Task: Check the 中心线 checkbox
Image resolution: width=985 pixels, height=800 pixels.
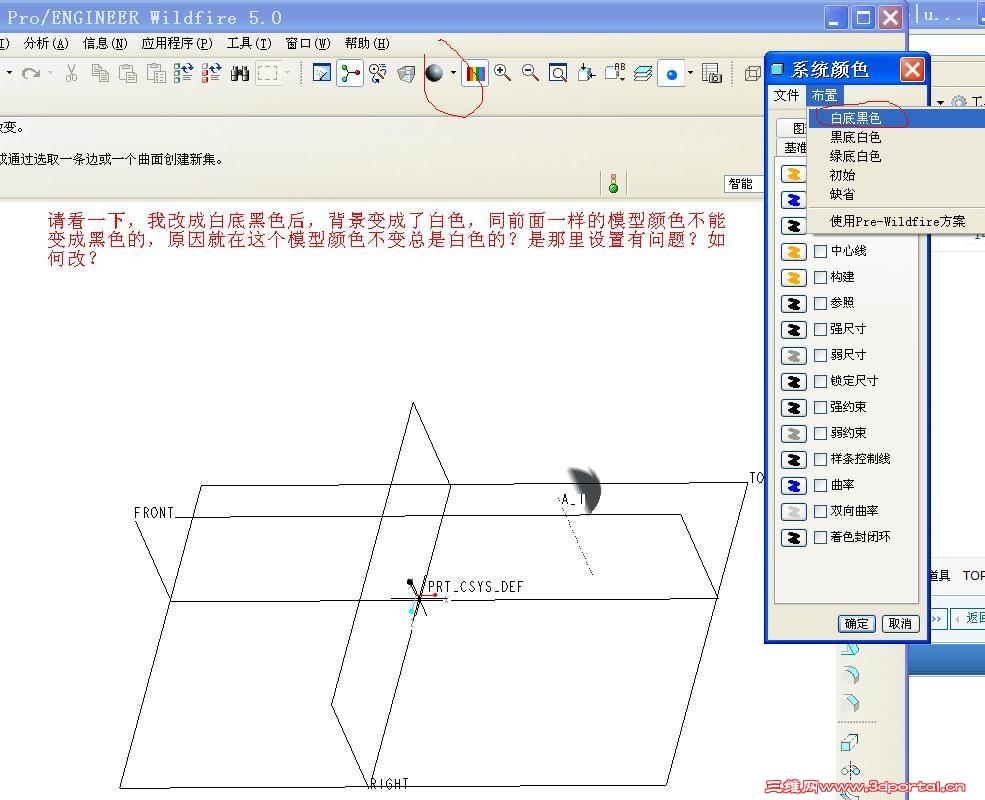Action: pos(820,251)
